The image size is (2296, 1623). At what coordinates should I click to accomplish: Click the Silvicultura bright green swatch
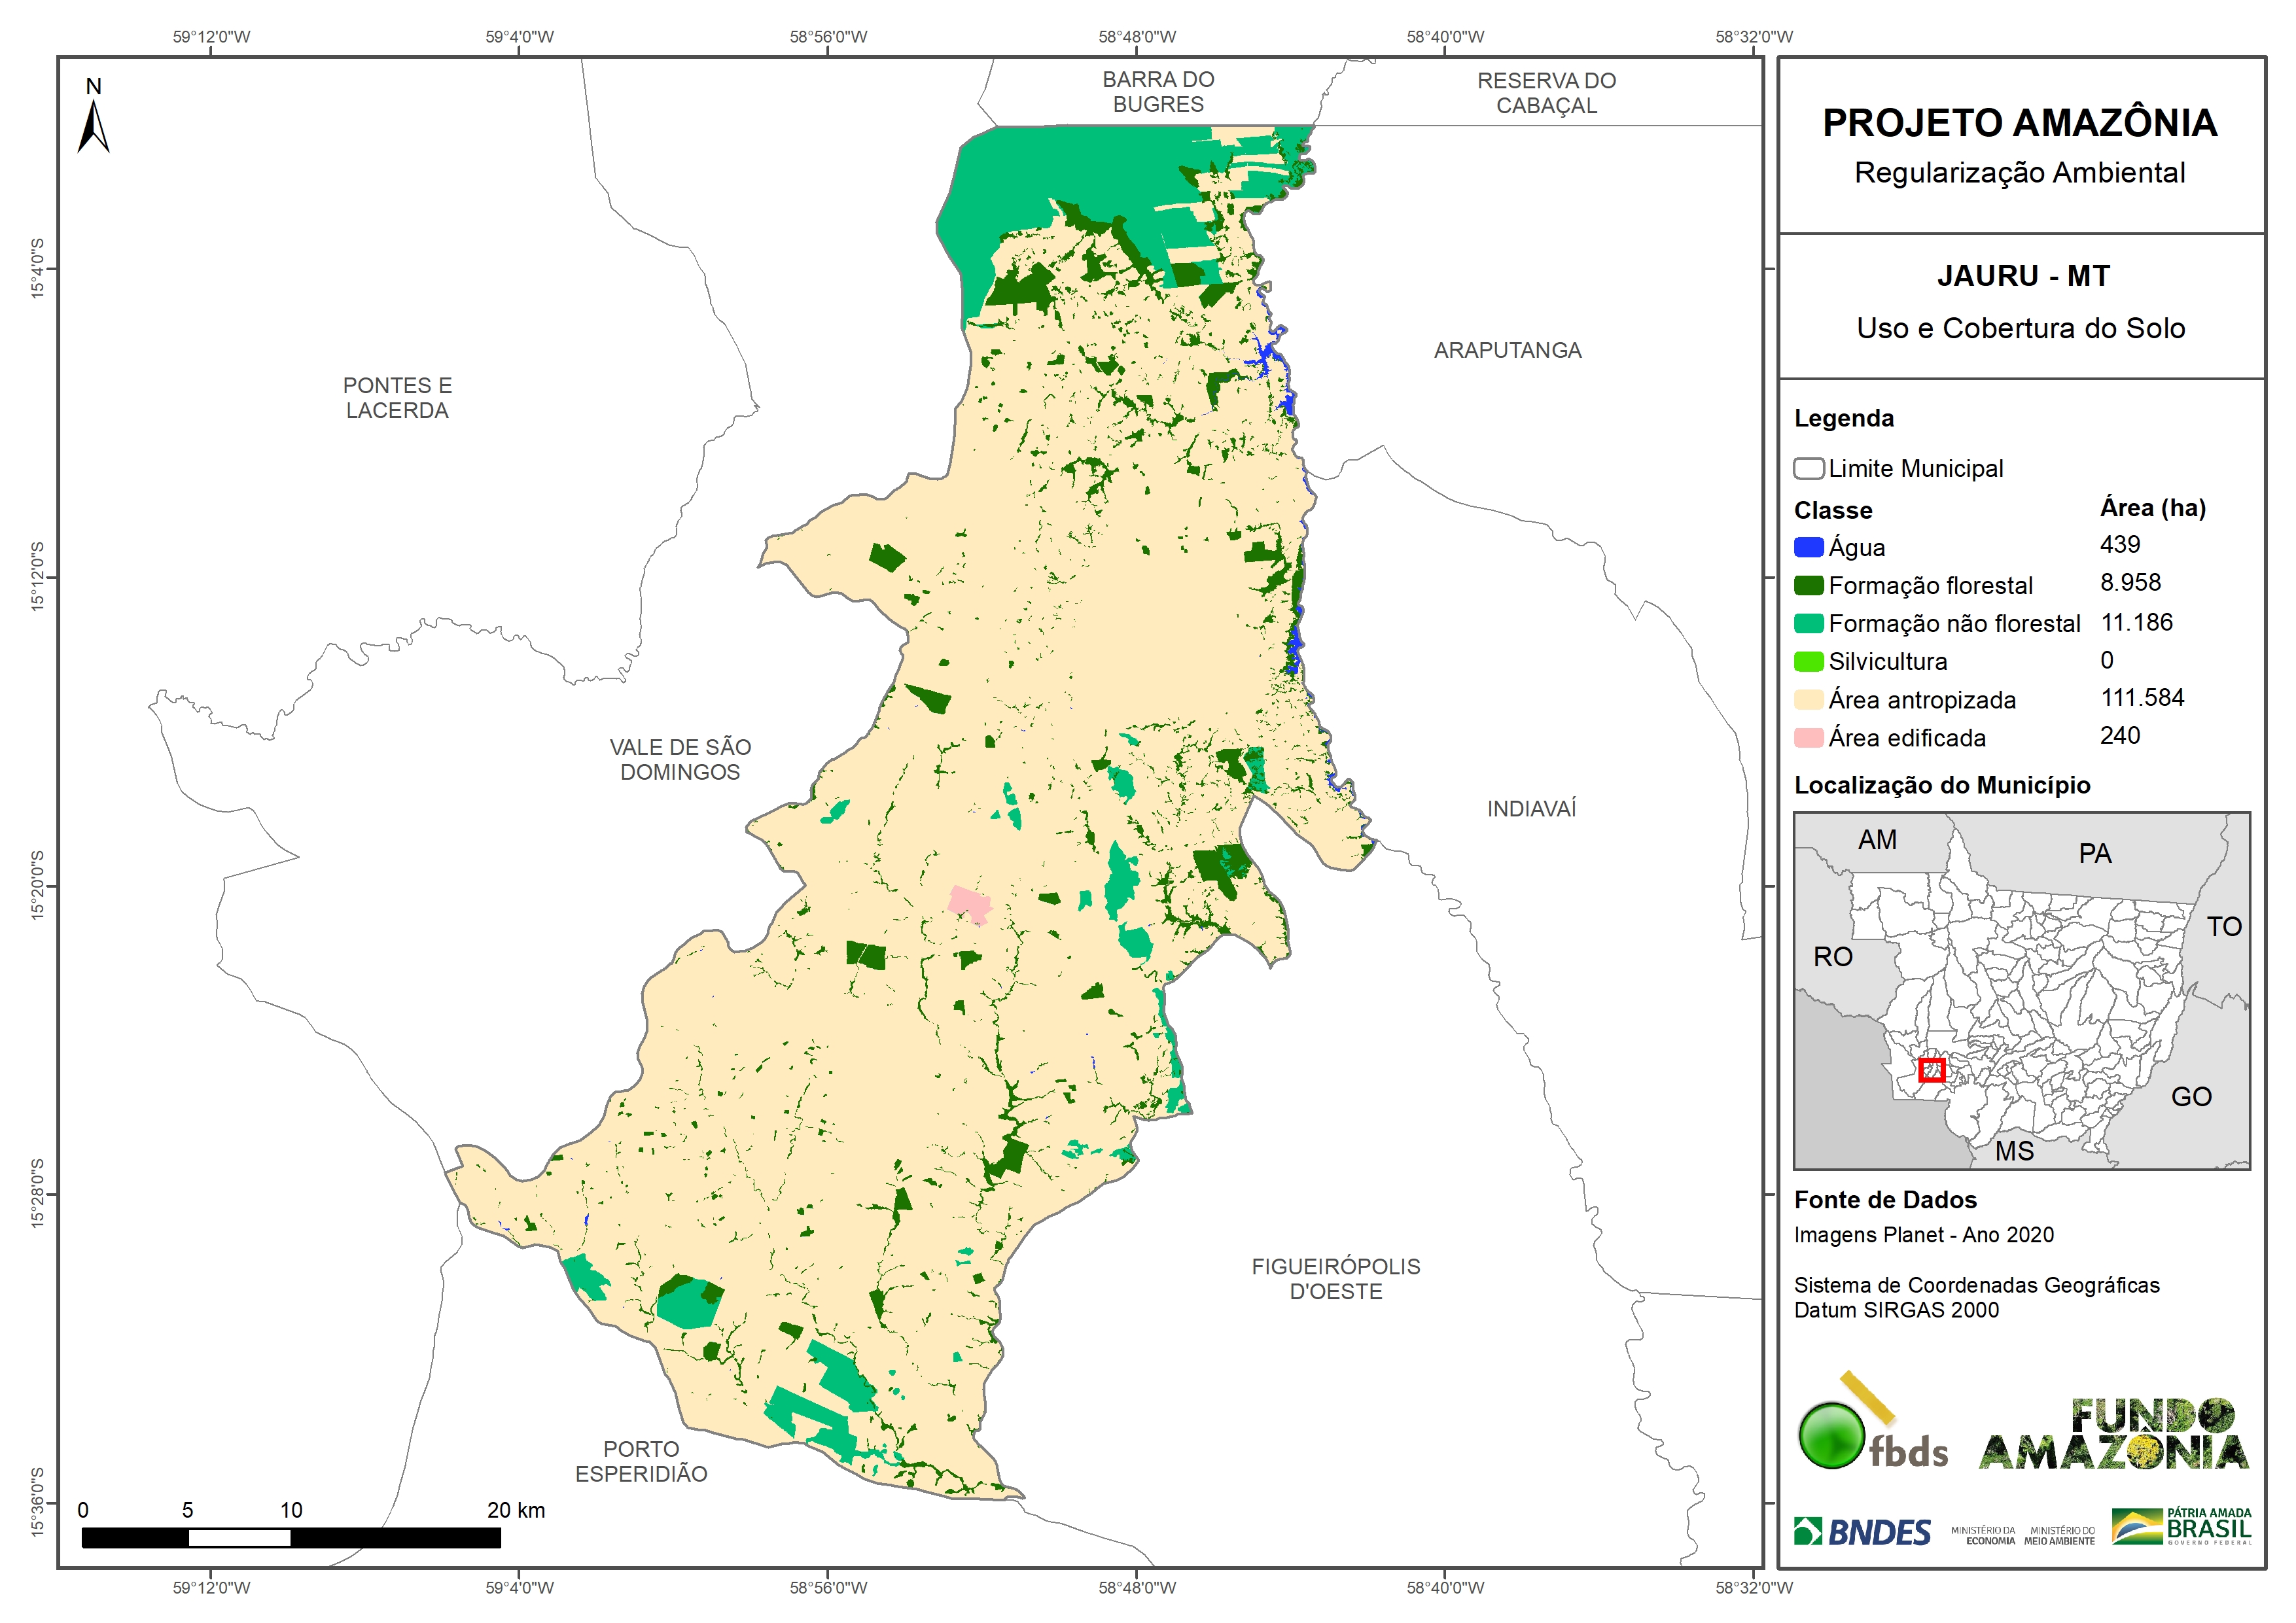pos(1808,661)
